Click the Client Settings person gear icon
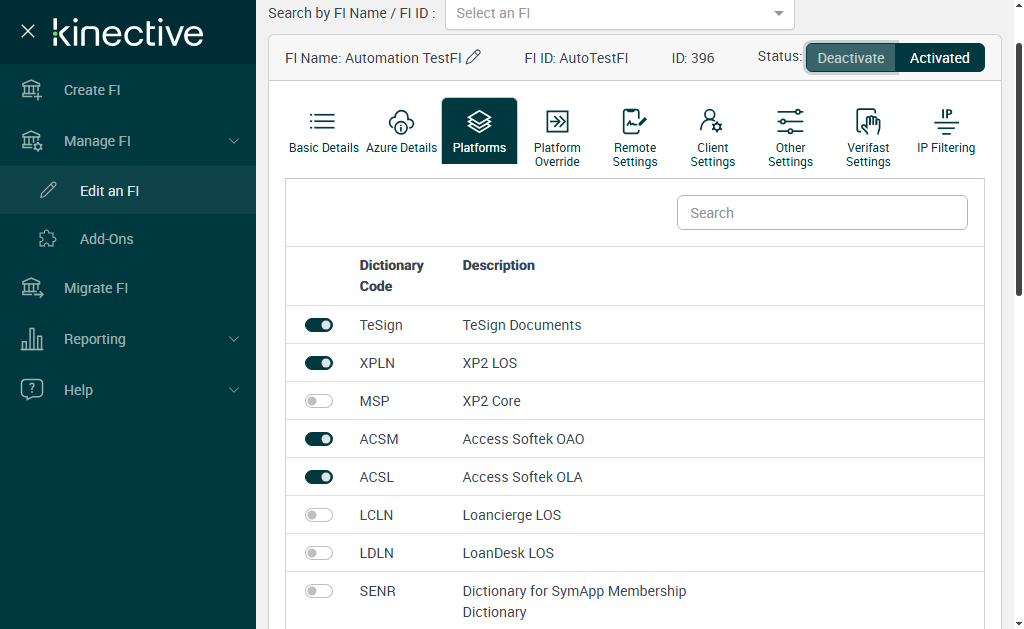This screenshot has width=1024, height=629. [x=711, y=121]
